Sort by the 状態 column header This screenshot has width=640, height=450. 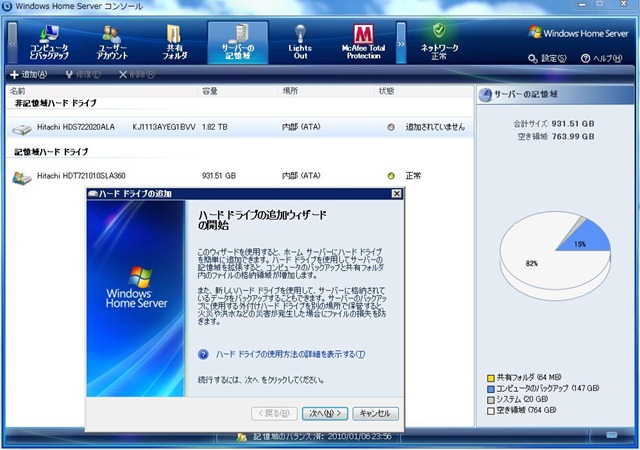tap(424, 91)
